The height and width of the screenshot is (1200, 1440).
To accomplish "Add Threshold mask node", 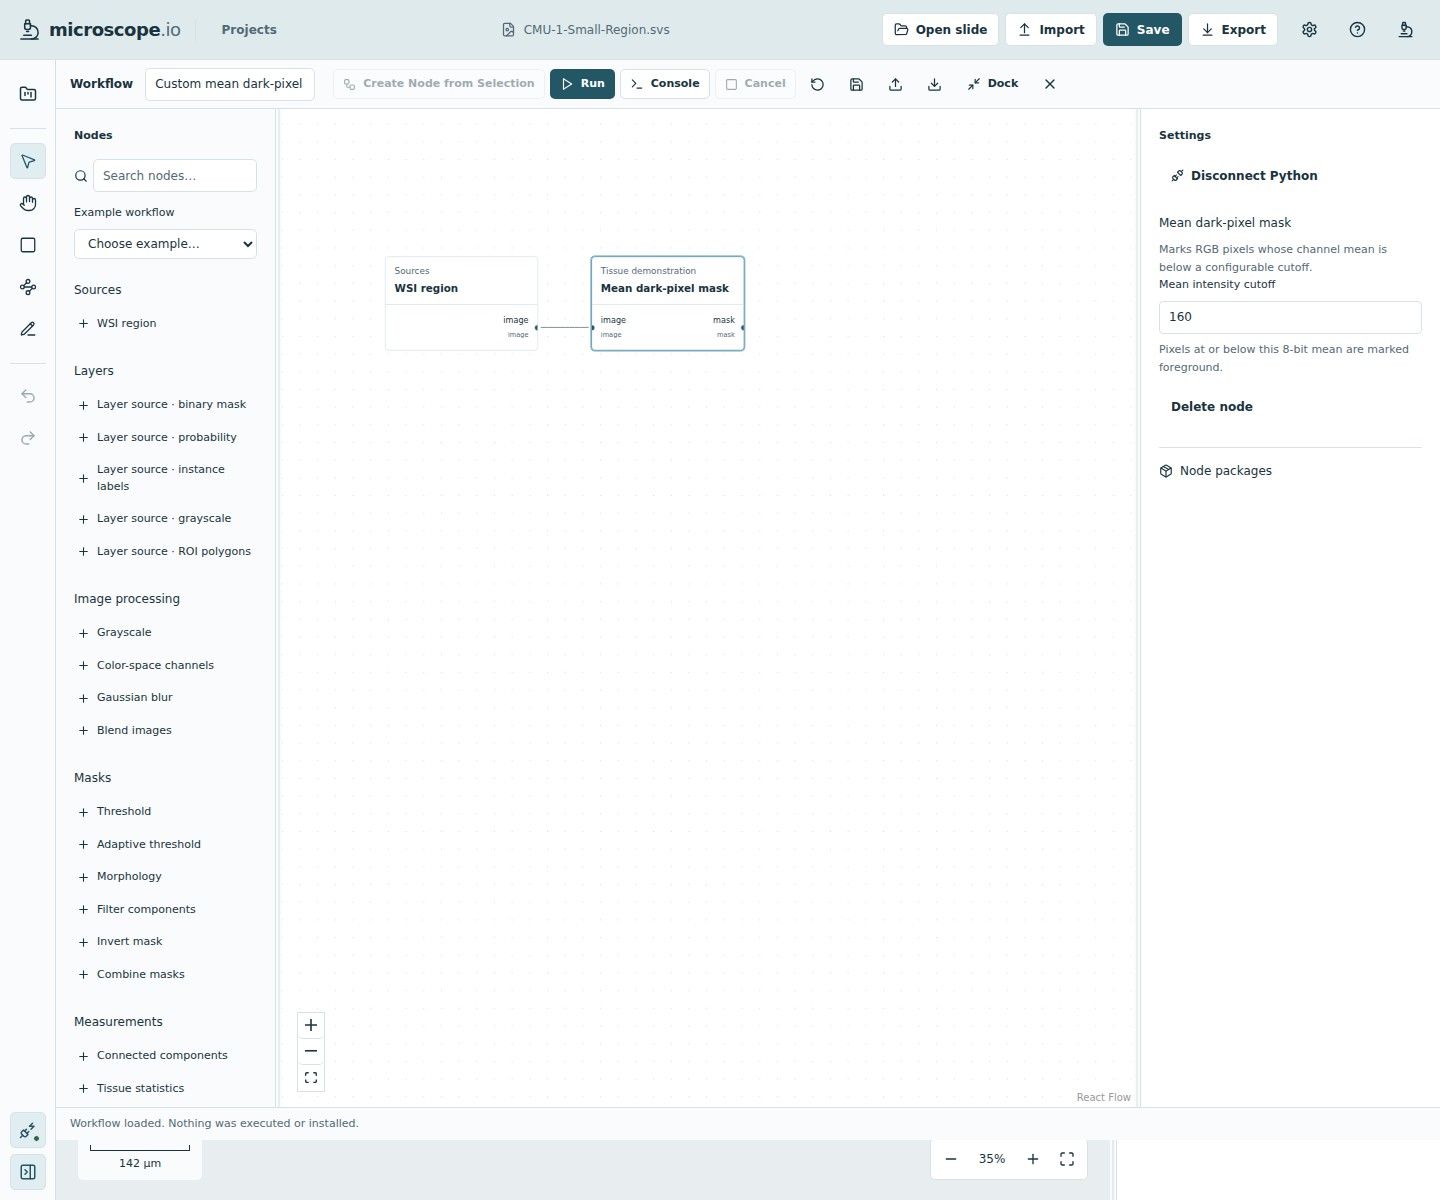I will [165, 811].
